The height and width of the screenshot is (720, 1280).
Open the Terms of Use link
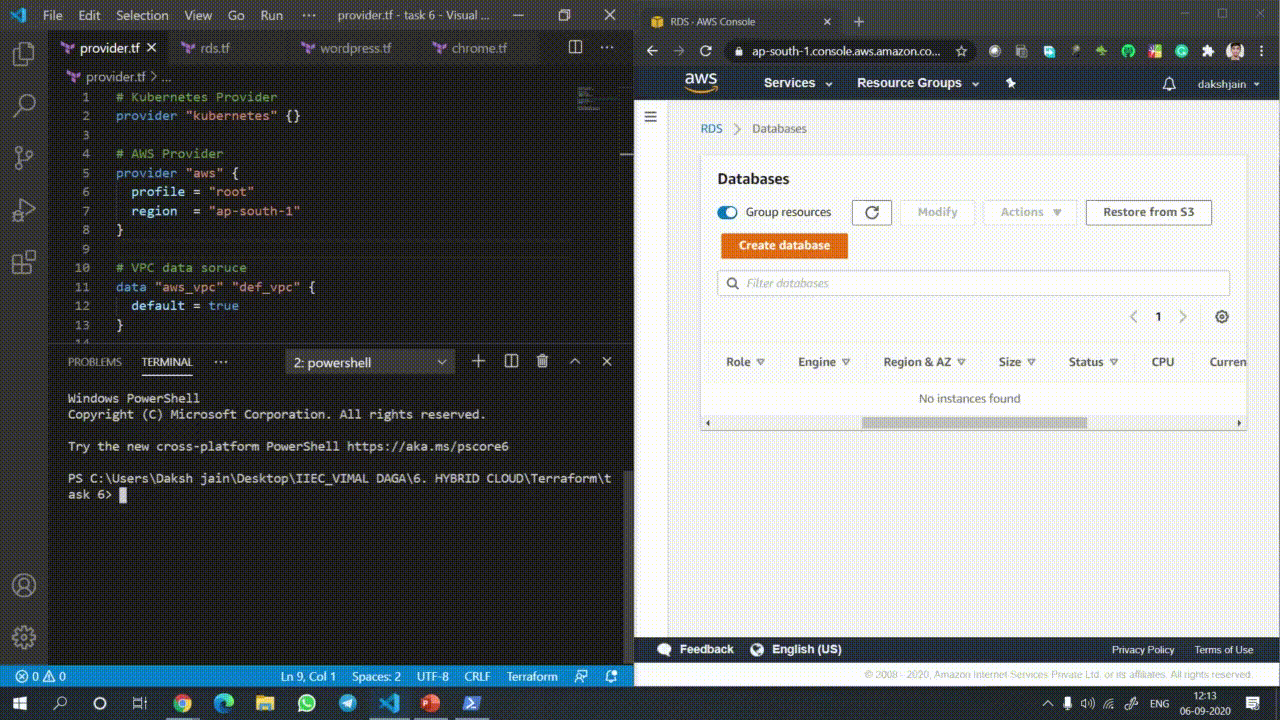click(x=1223, y=650)
